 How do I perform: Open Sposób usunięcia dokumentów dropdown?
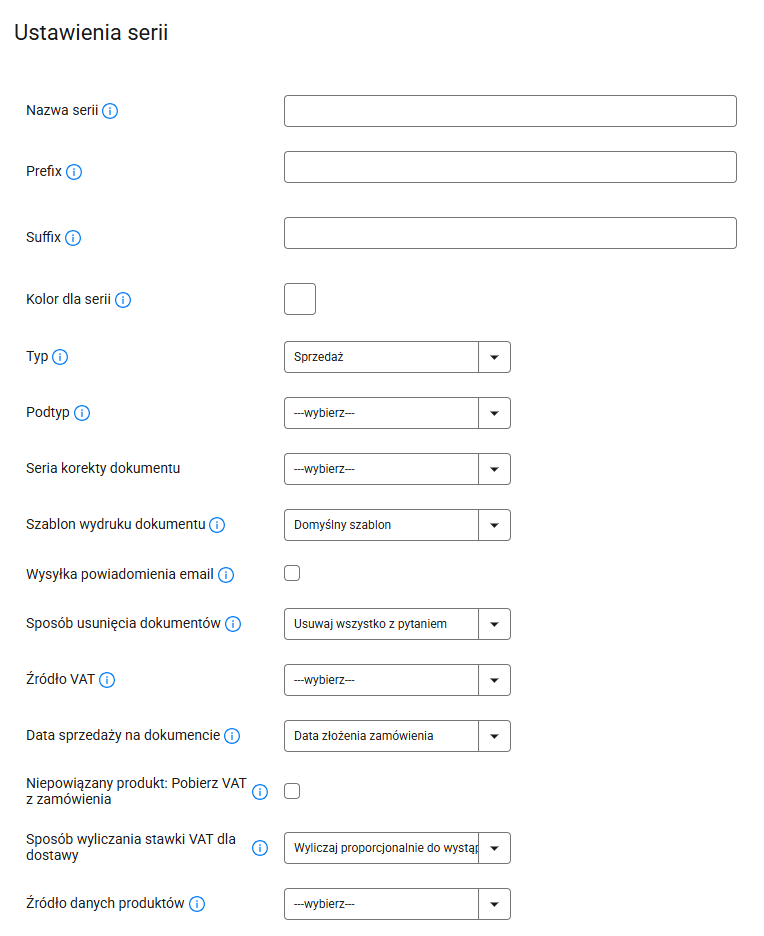[397, 624]
